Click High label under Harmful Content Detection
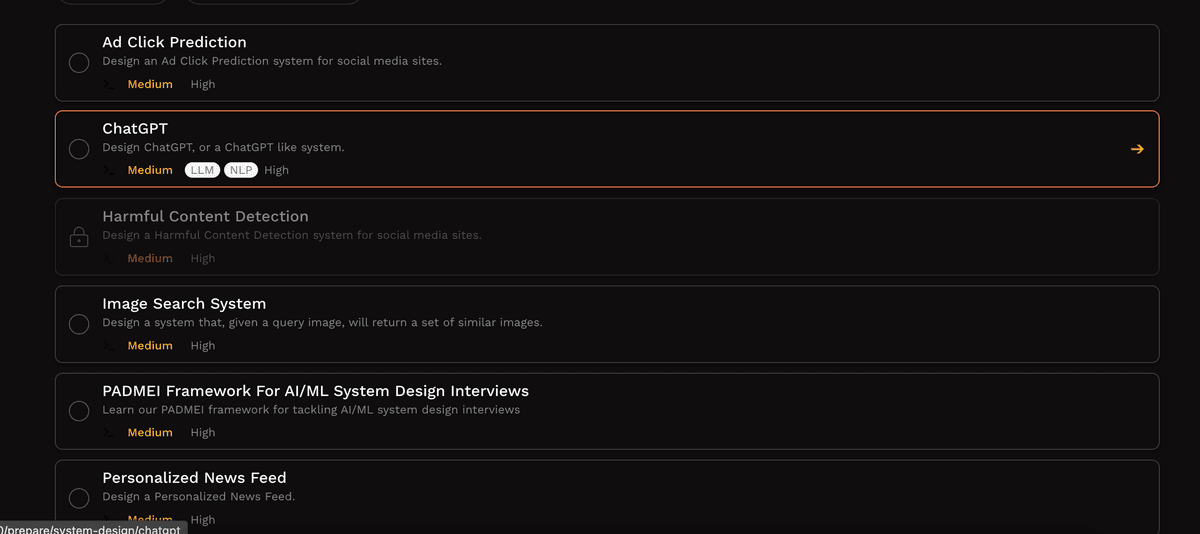Screen dimensions: 1200x534 (203, 258)
